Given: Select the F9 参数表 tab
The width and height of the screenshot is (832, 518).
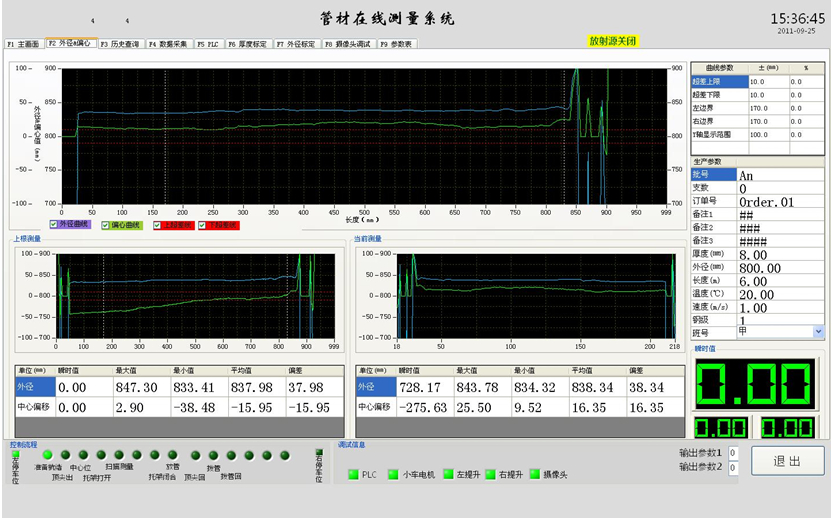Looking at the screenshot, I should coord(396,44).
